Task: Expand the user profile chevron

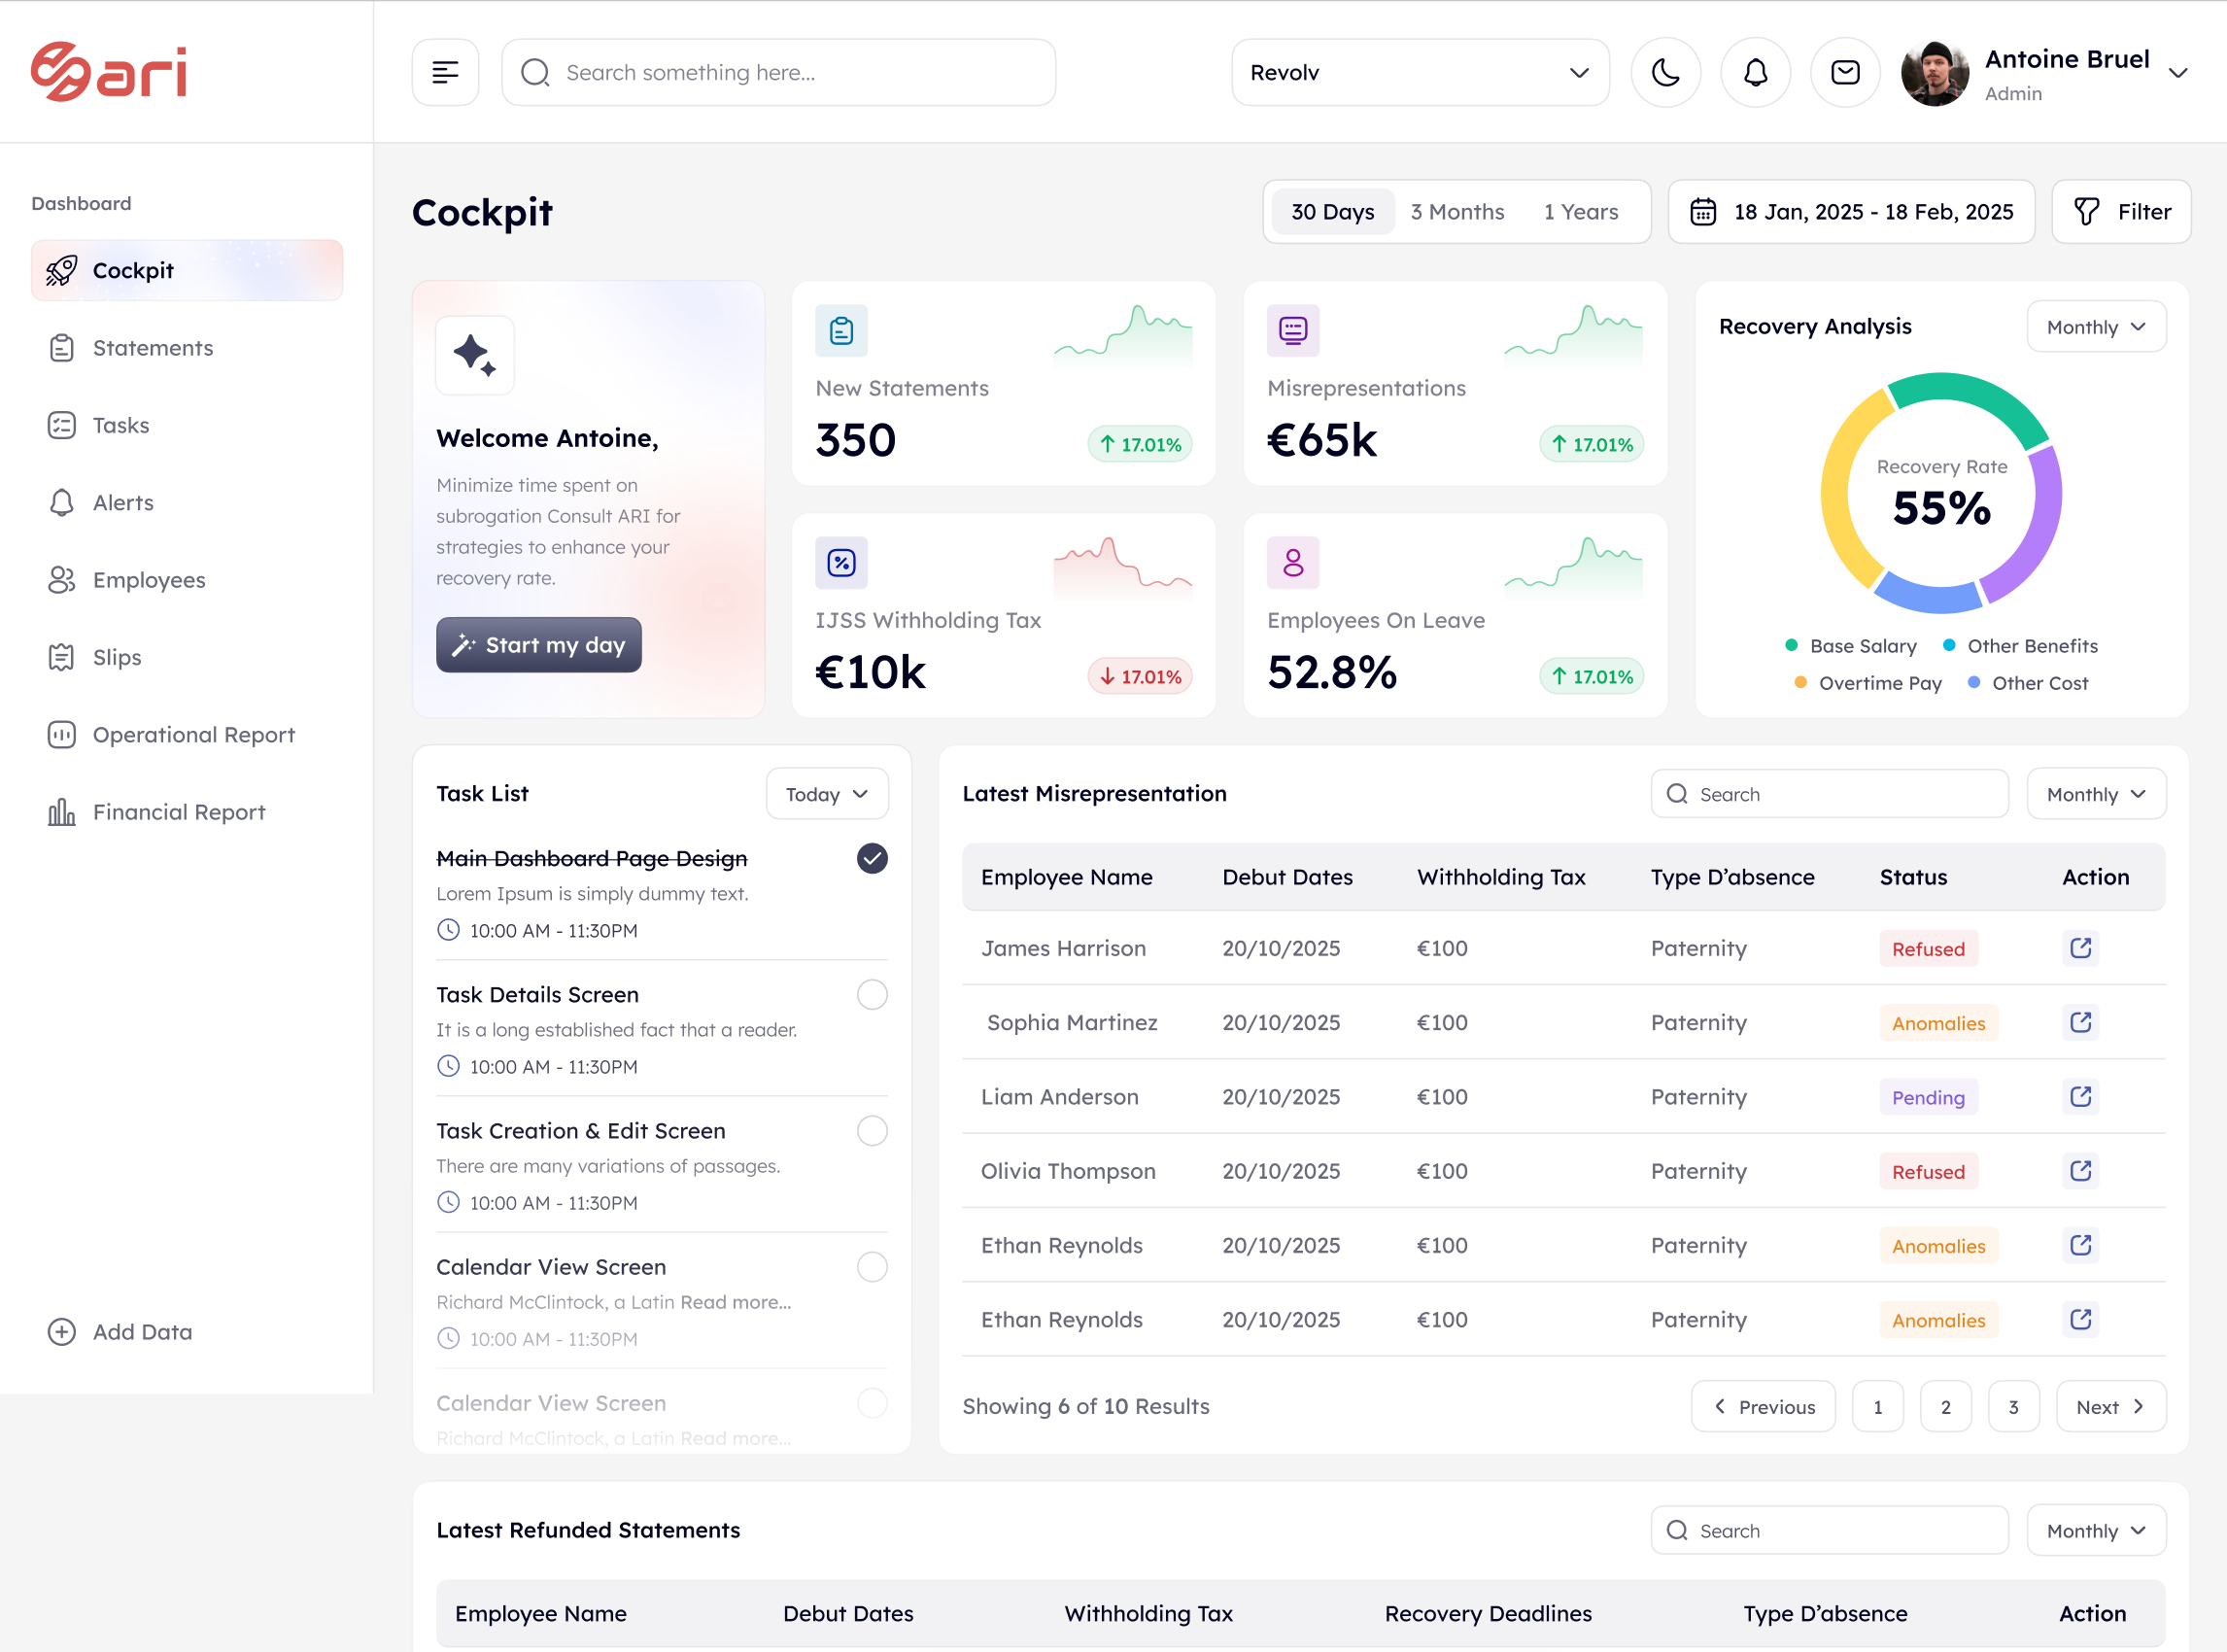Action: 2178,73
